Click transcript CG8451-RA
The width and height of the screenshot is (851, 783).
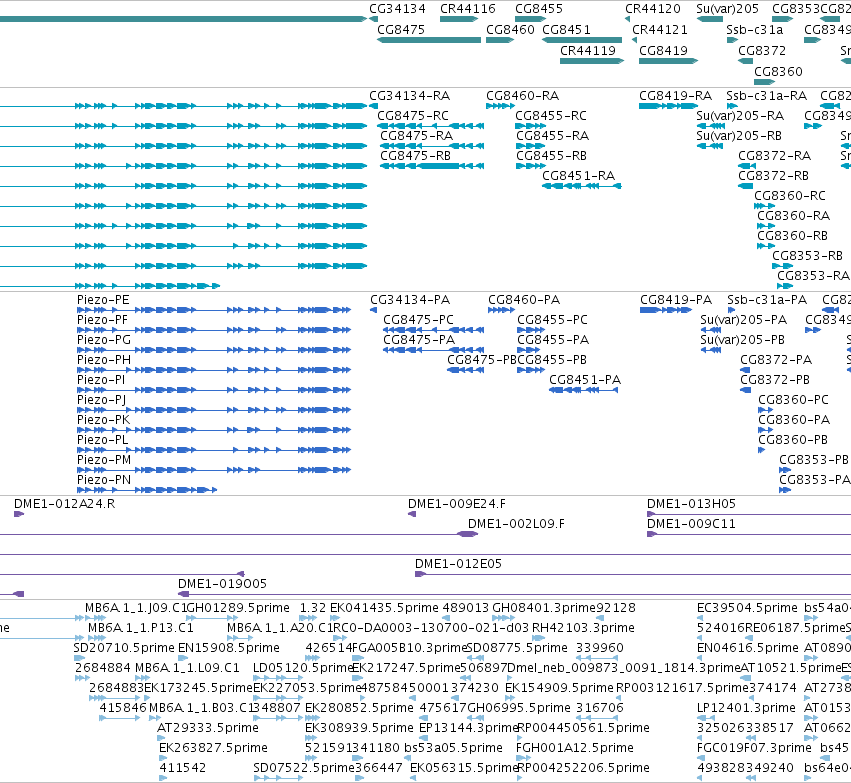579,176
